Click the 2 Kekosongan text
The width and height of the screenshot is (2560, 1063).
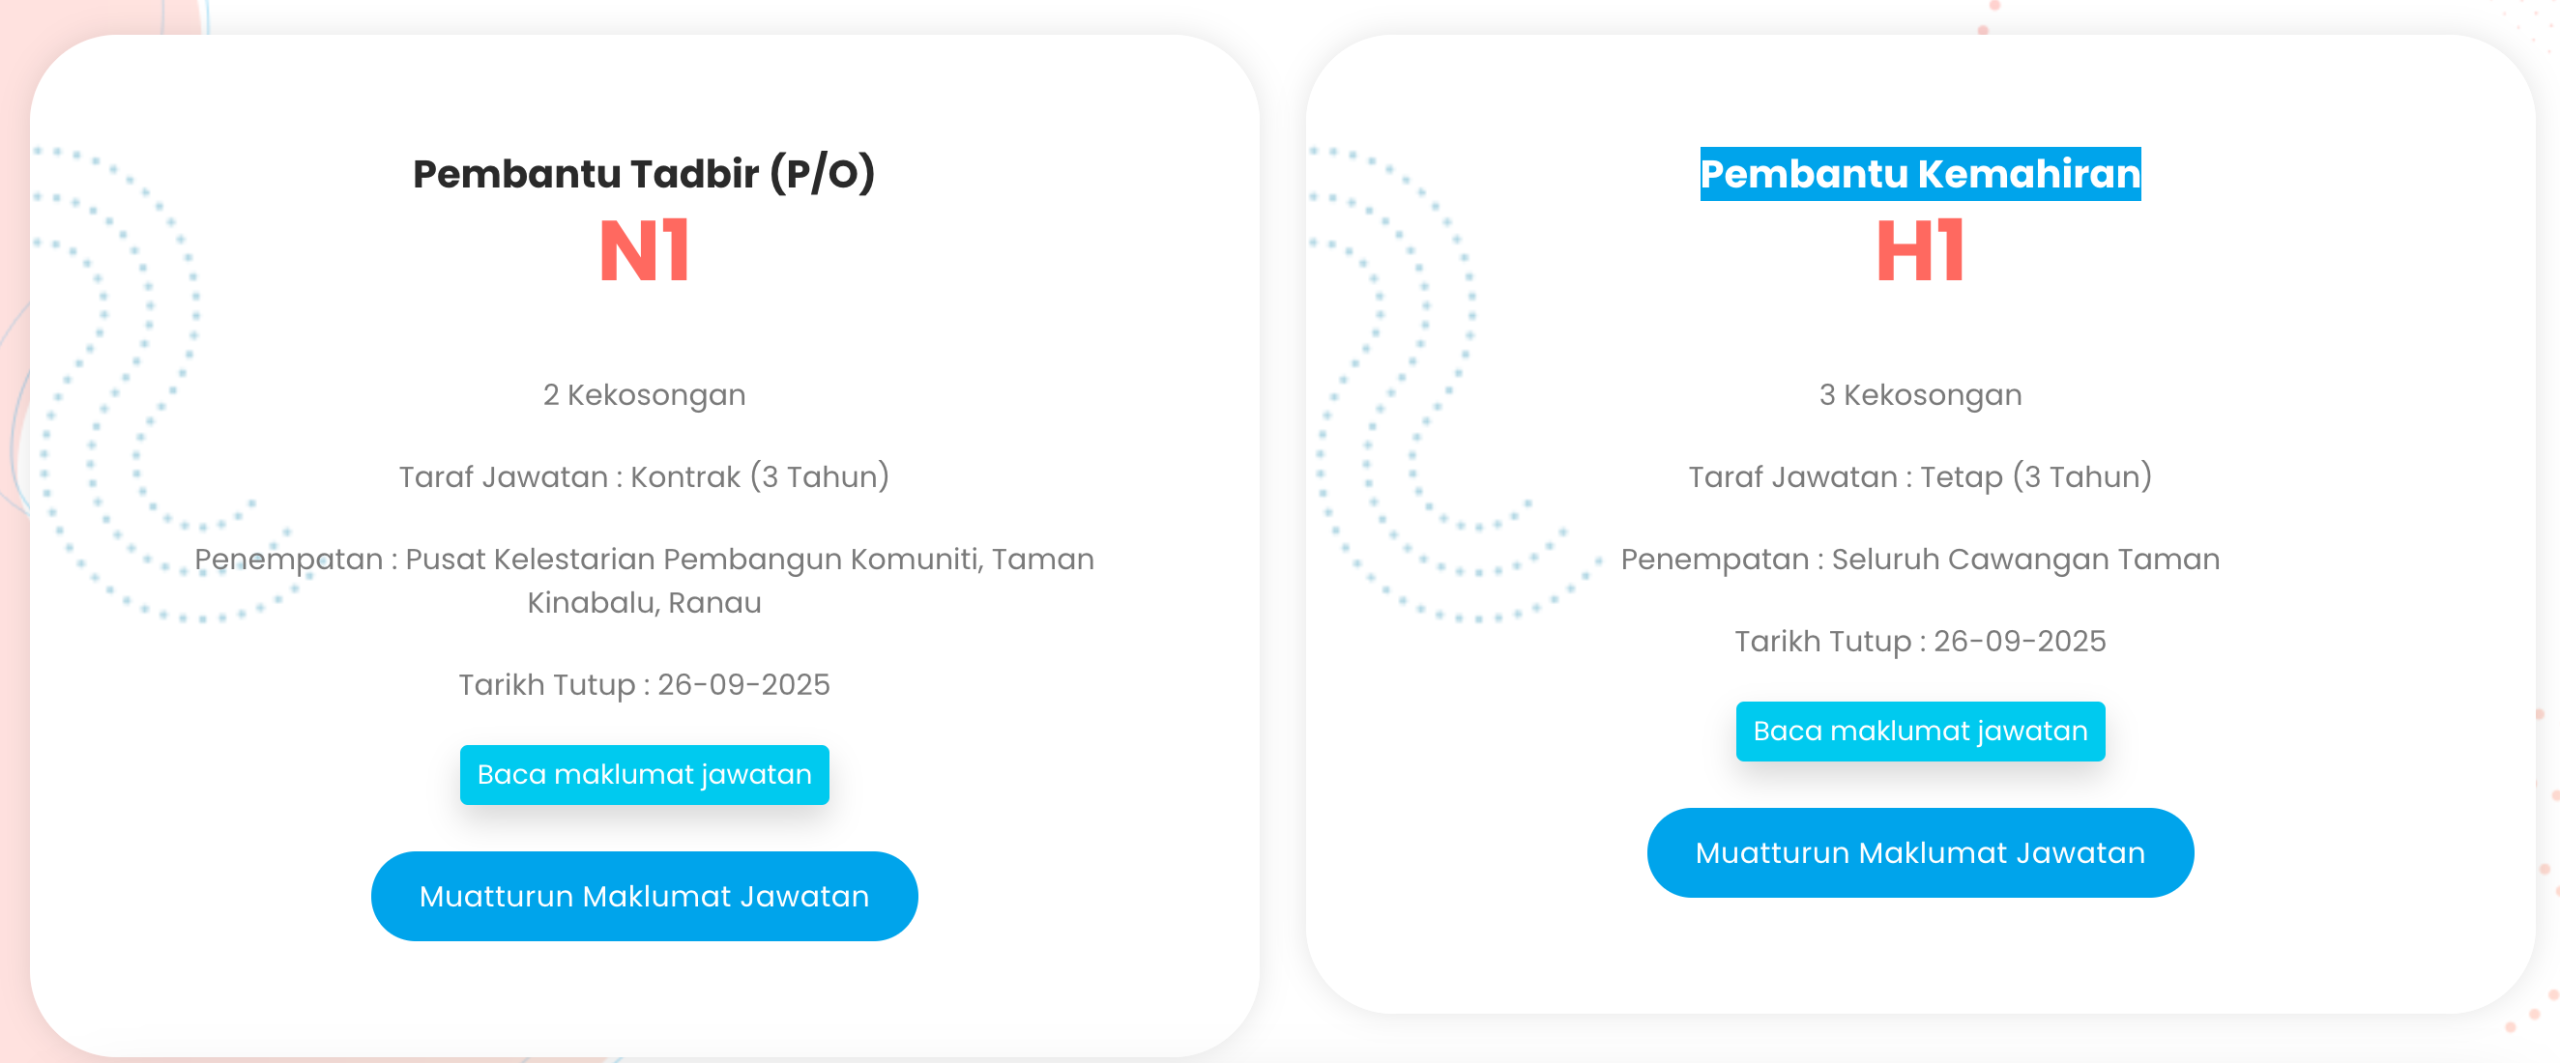point(644,395)
